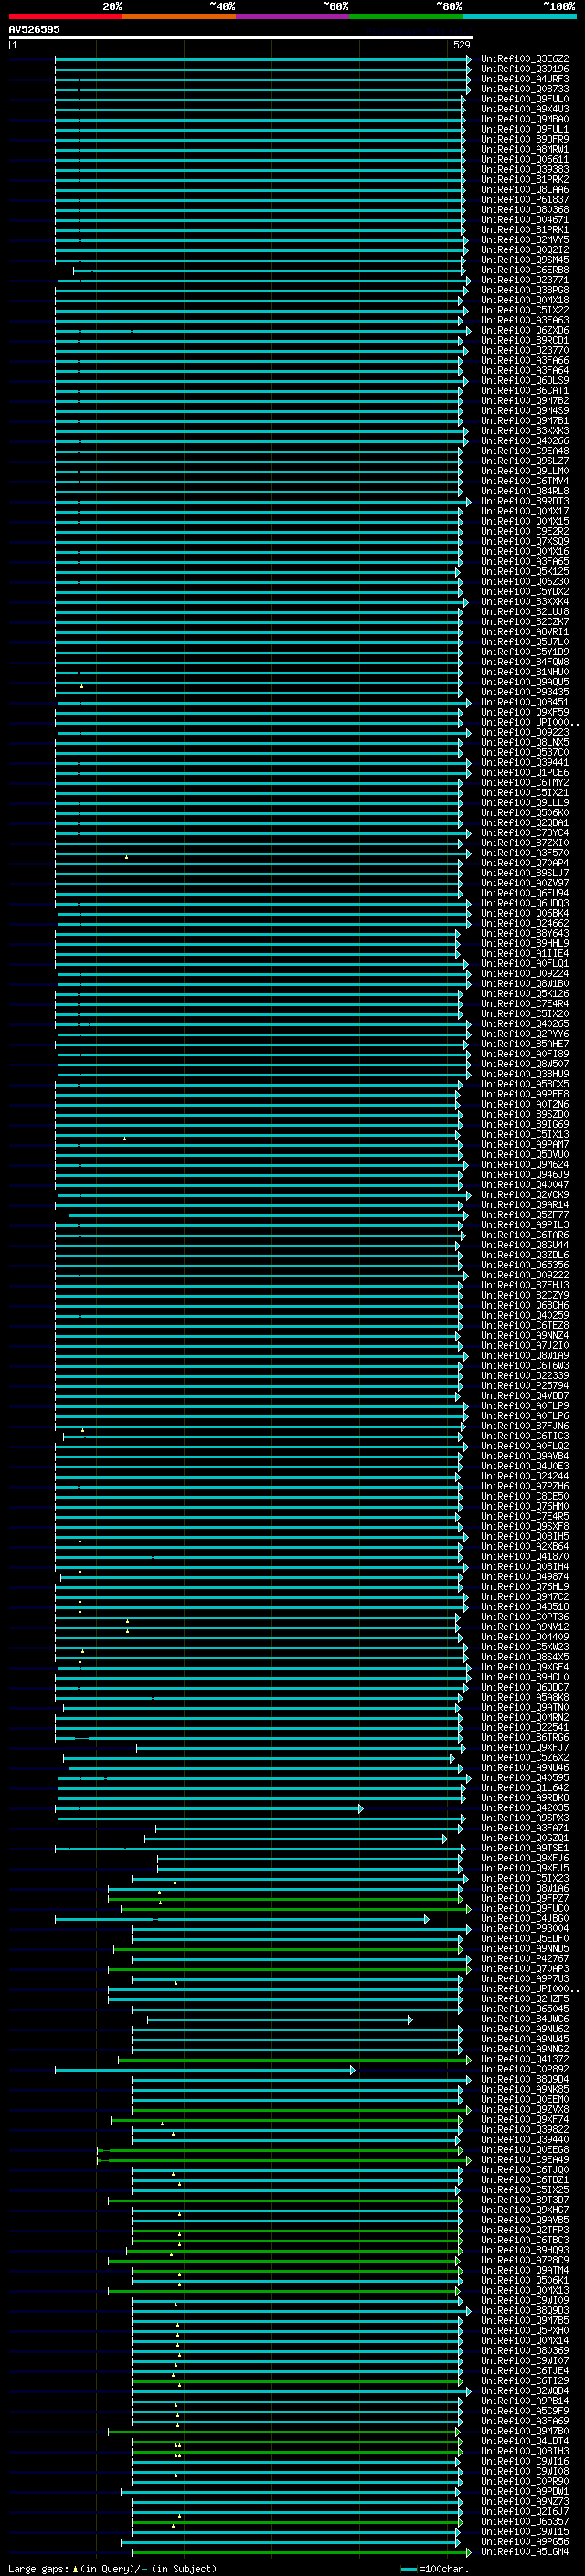This screenshot has width=585, height=2576.
Task: Select hit label UniRef100_B8Q9D3
Action: click(x=525, y=2310)
